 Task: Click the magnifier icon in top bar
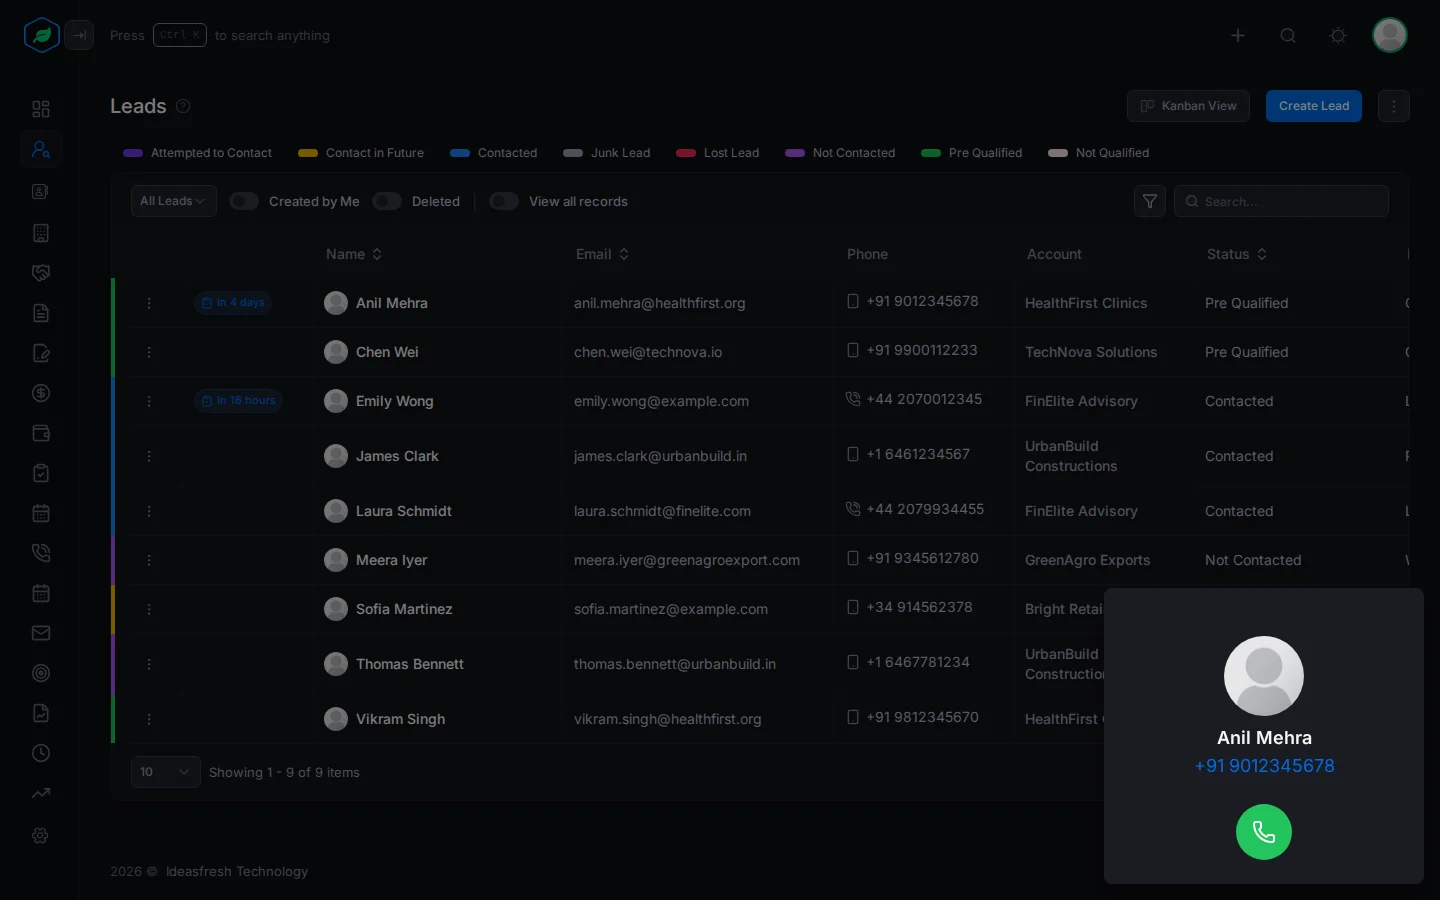point(1288,35)
